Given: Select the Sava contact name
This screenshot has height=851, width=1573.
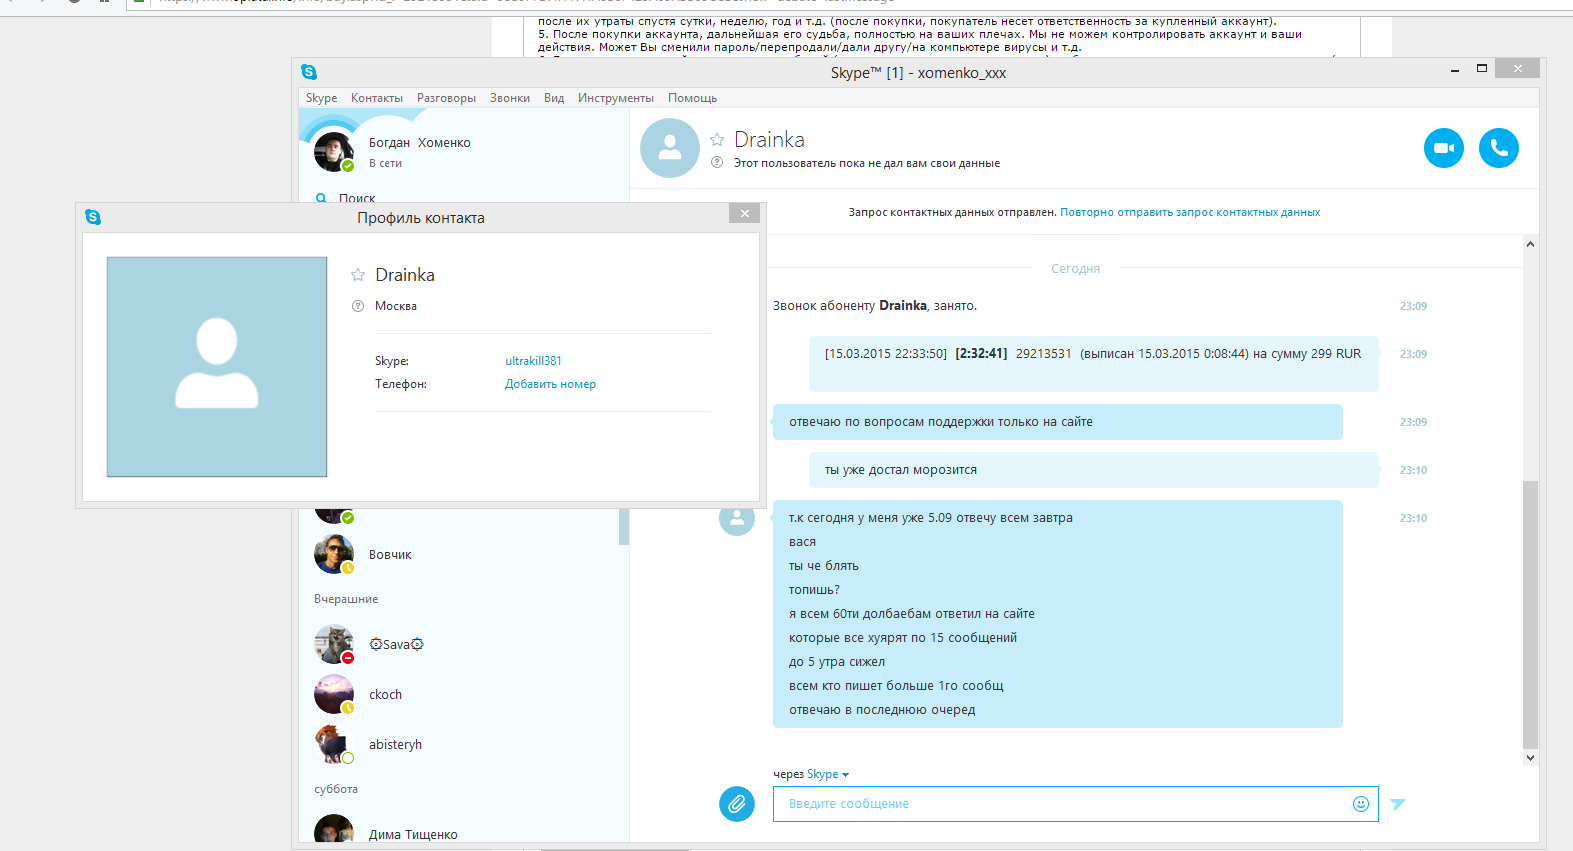Looking at the screenshot, I should pyautogui.click(x=396, y=644).
